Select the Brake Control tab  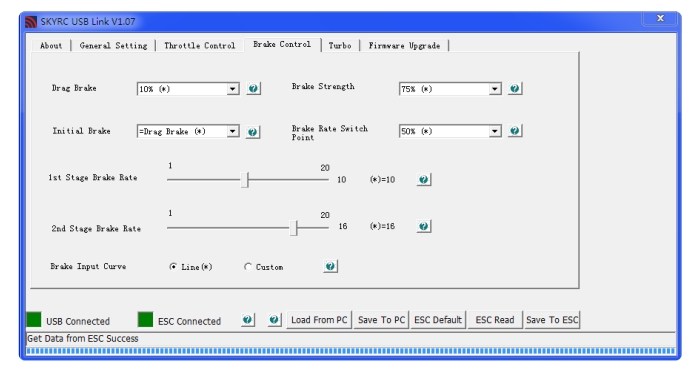[x=282, y=44]
